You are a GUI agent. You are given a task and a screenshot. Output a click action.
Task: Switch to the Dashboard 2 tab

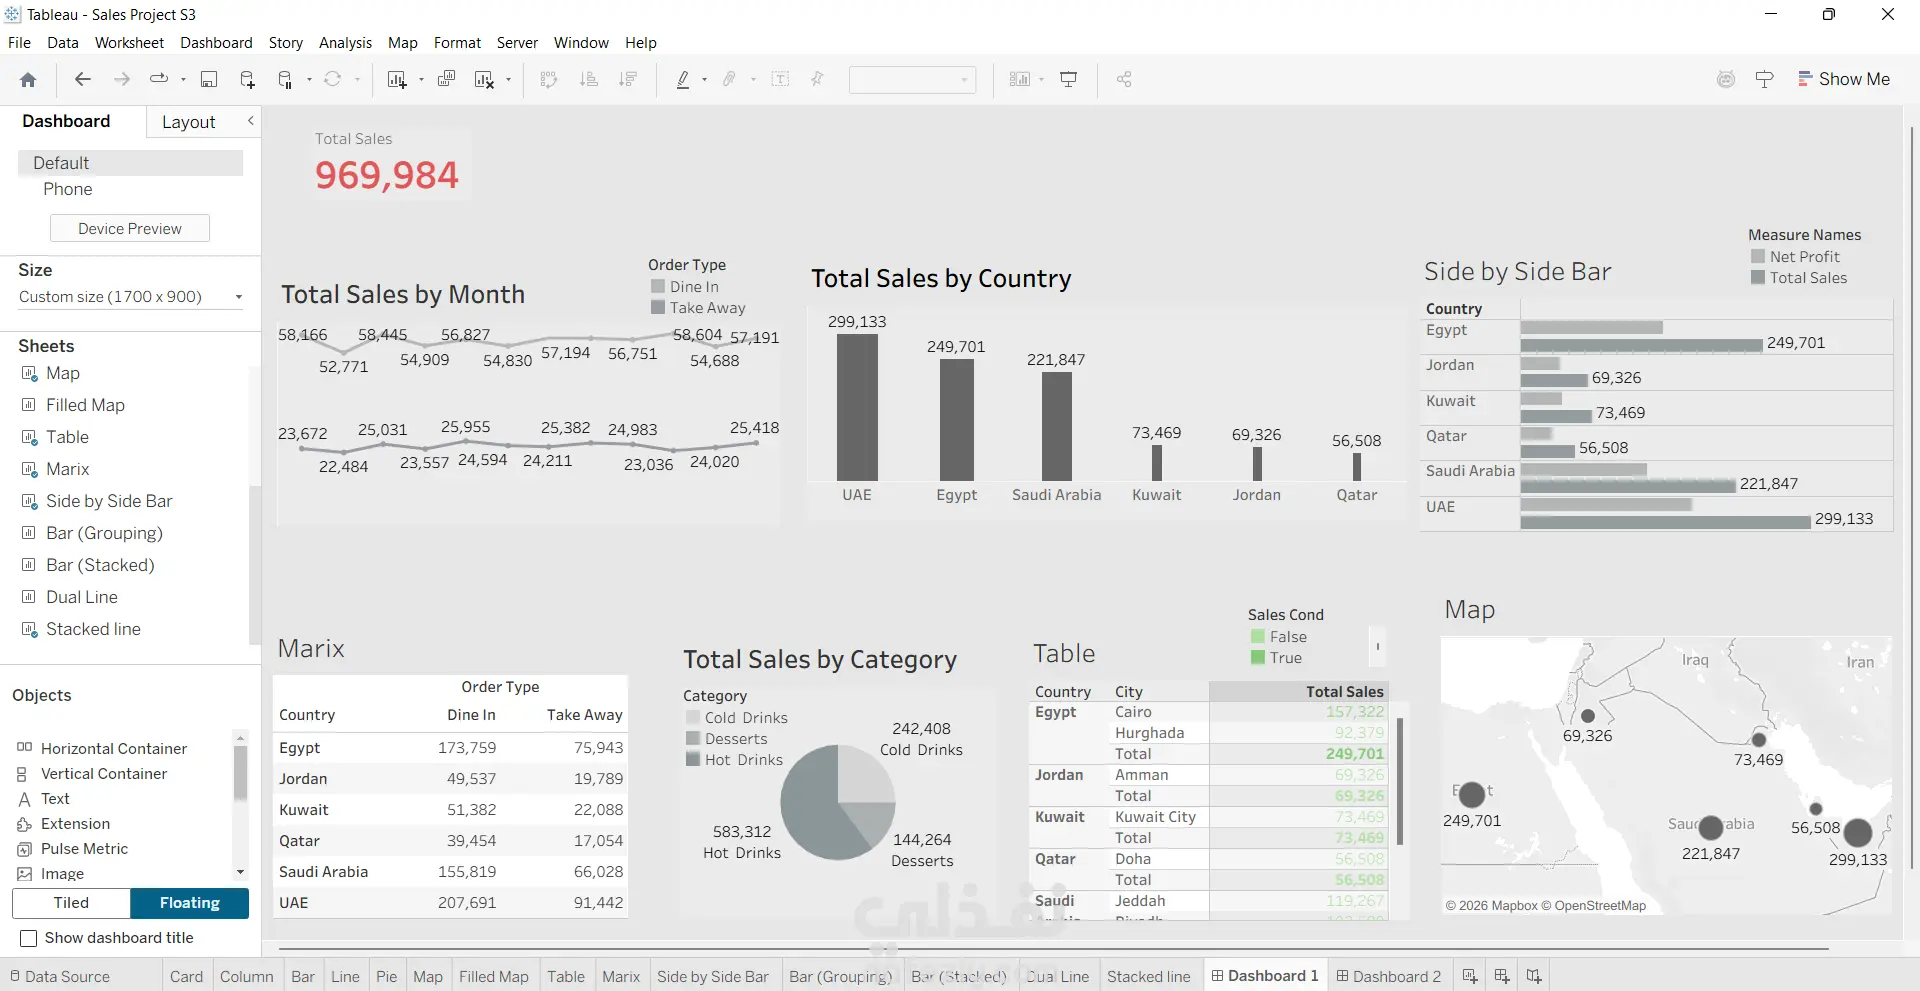1388,976
